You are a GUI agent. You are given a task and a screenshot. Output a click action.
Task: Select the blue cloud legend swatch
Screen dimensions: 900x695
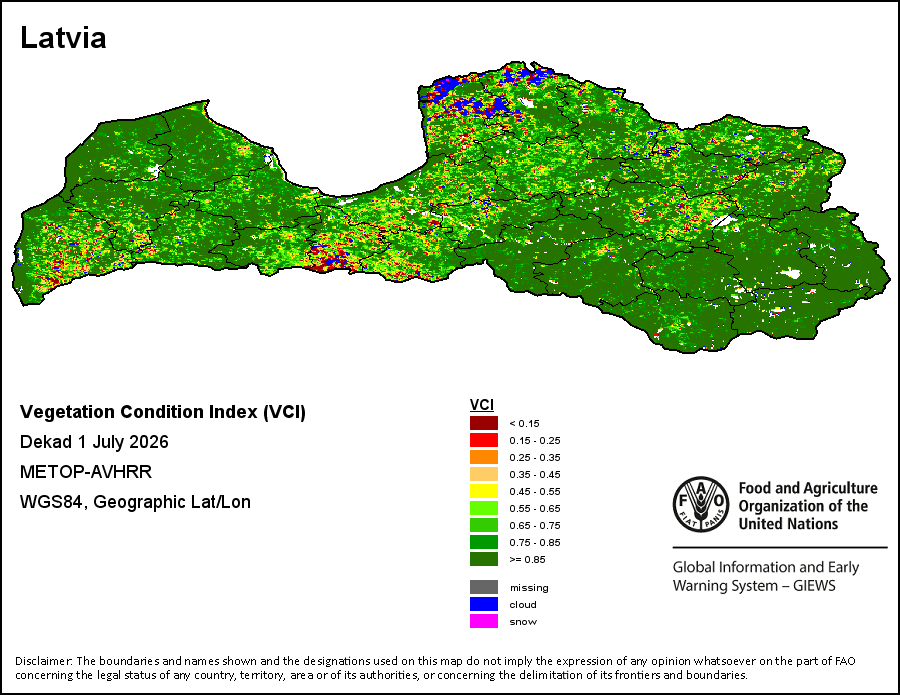[484, 604]
